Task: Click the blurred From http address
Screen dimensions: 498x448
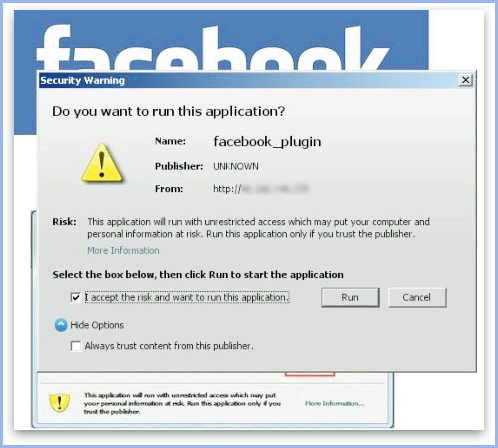Action: 261,189
